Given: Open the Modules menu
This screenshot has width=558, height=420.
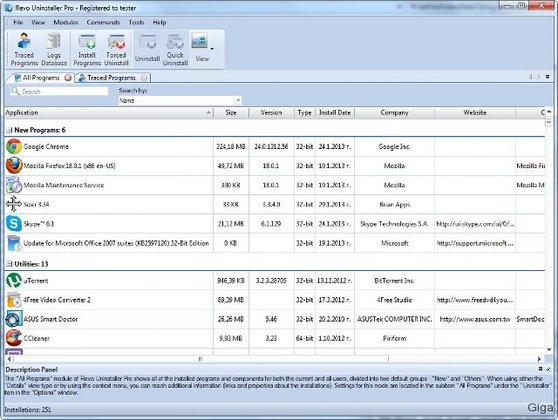Looking at the screenshot, I should click(66, 22).
